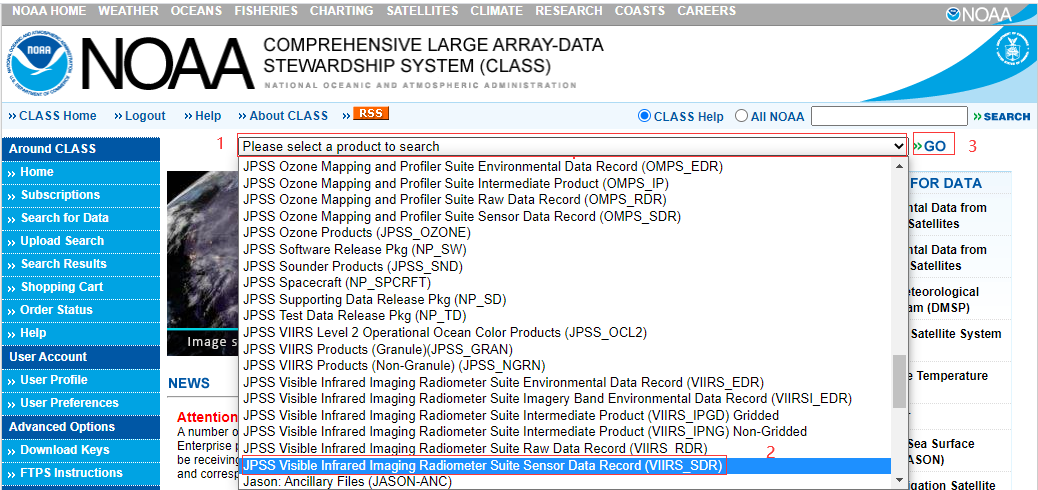Click the GO button
1038x490 pixels.
coord(930,146)
